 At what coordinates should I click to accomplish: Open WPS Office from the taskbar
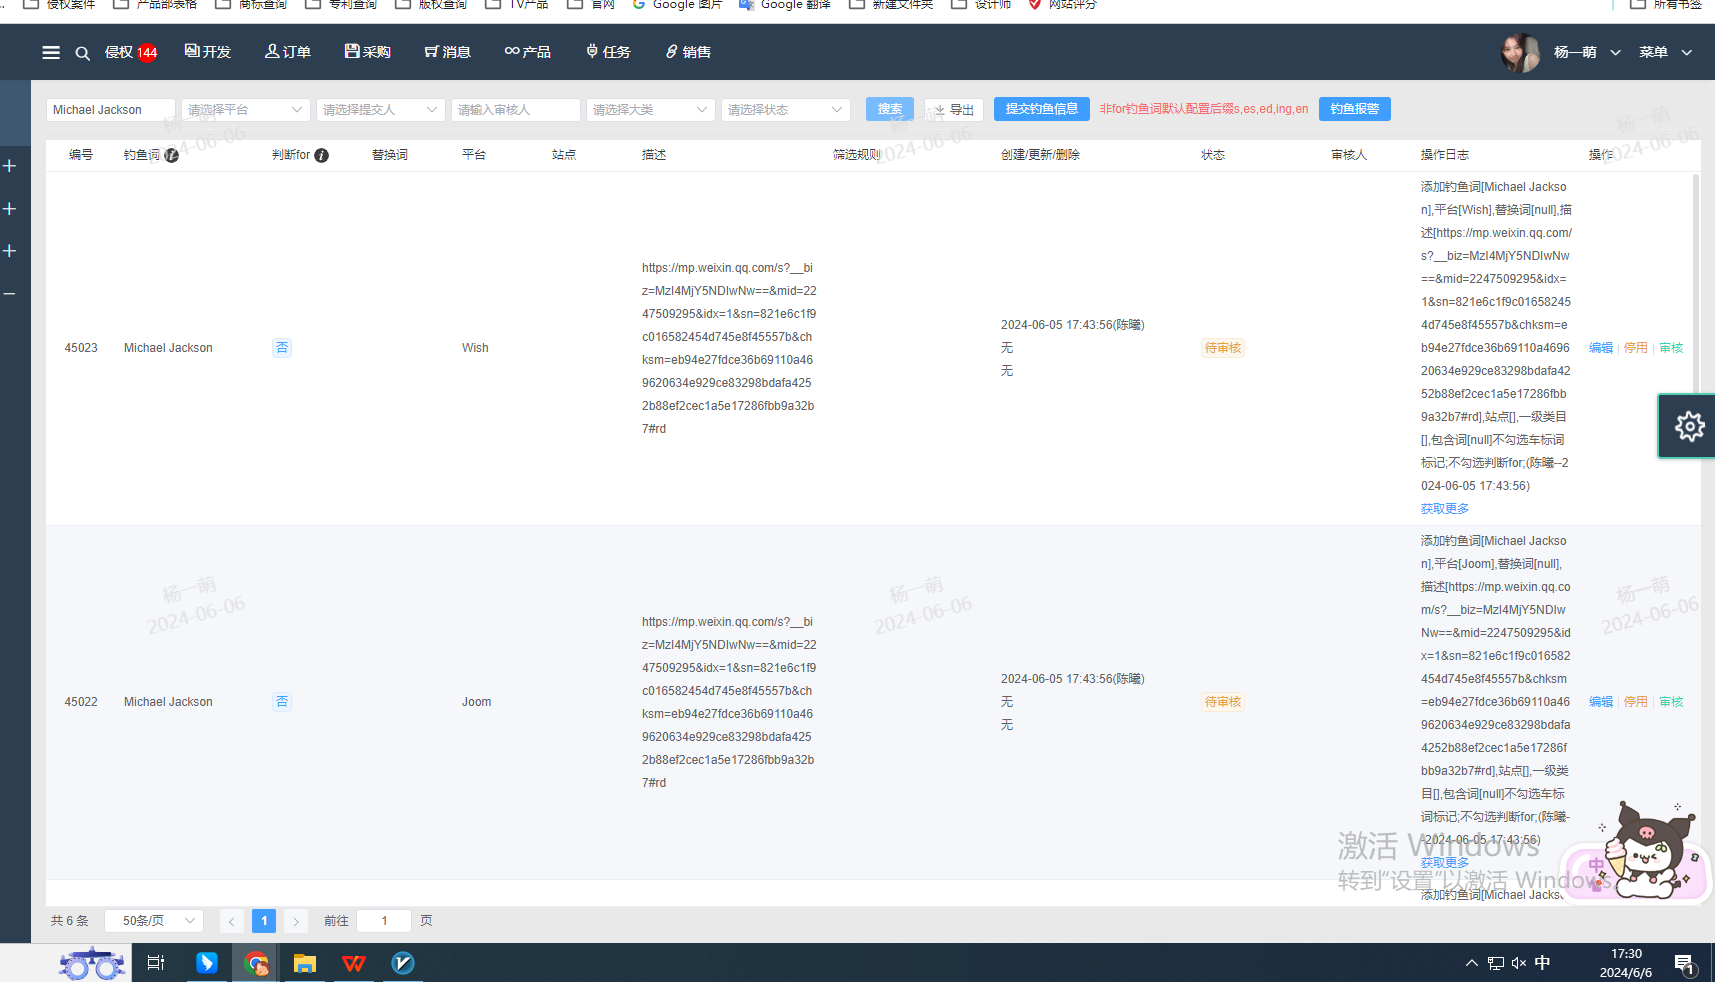(x=354, y=963)
